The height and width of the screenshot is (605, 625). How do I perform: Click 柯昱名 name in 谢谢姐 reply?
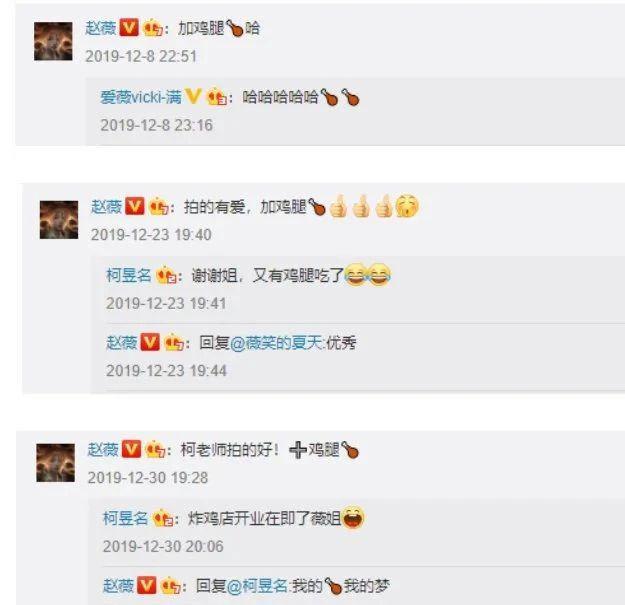(129, 275)
